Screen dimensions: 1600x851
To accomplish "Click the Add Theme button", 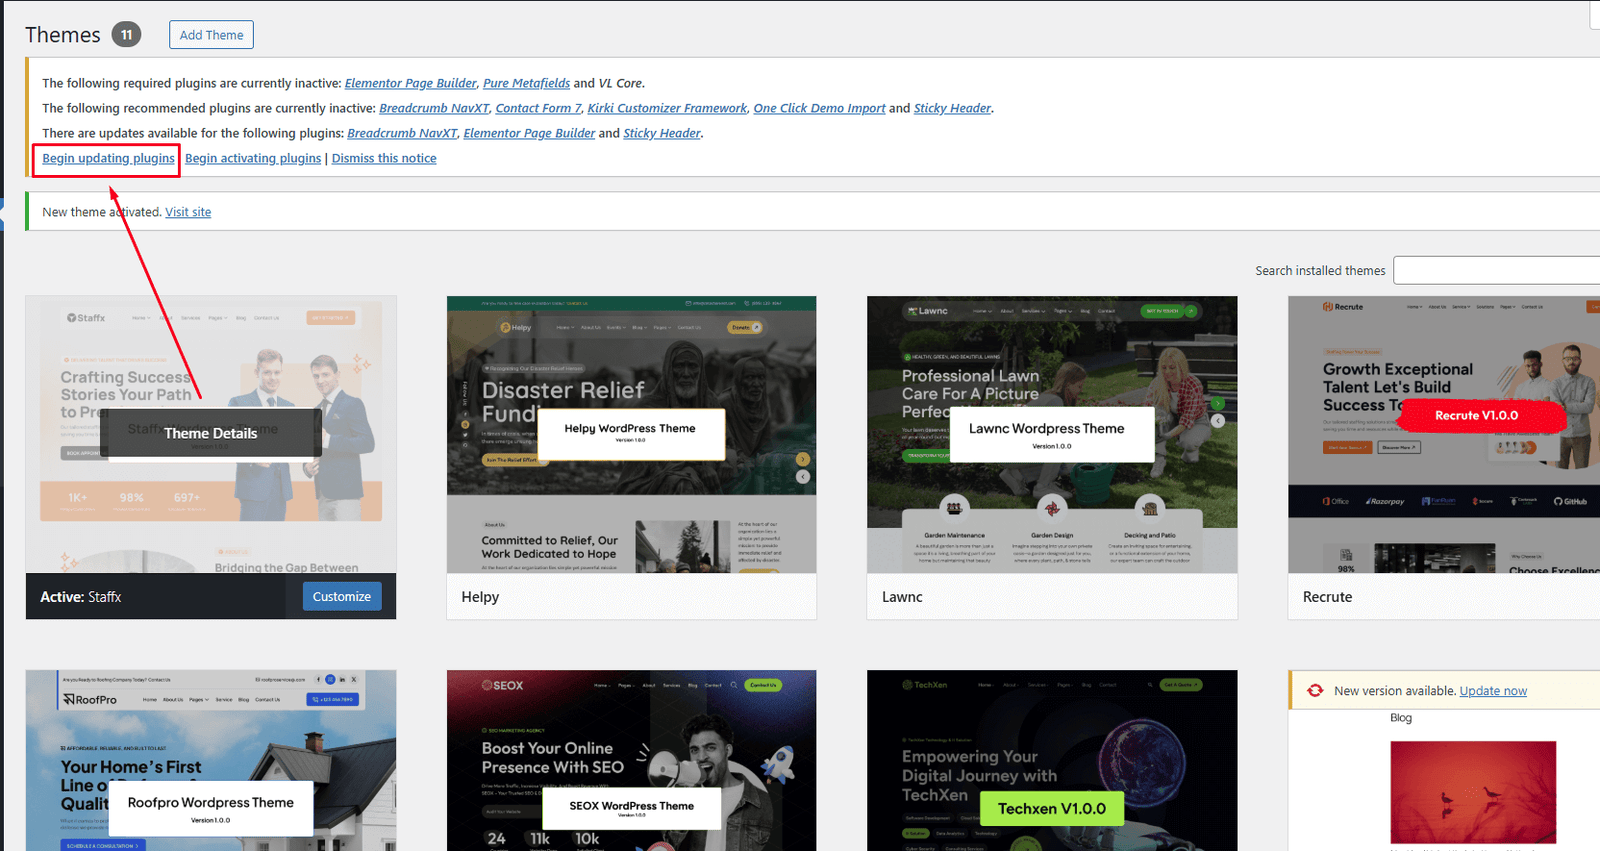I will [211, 35].
